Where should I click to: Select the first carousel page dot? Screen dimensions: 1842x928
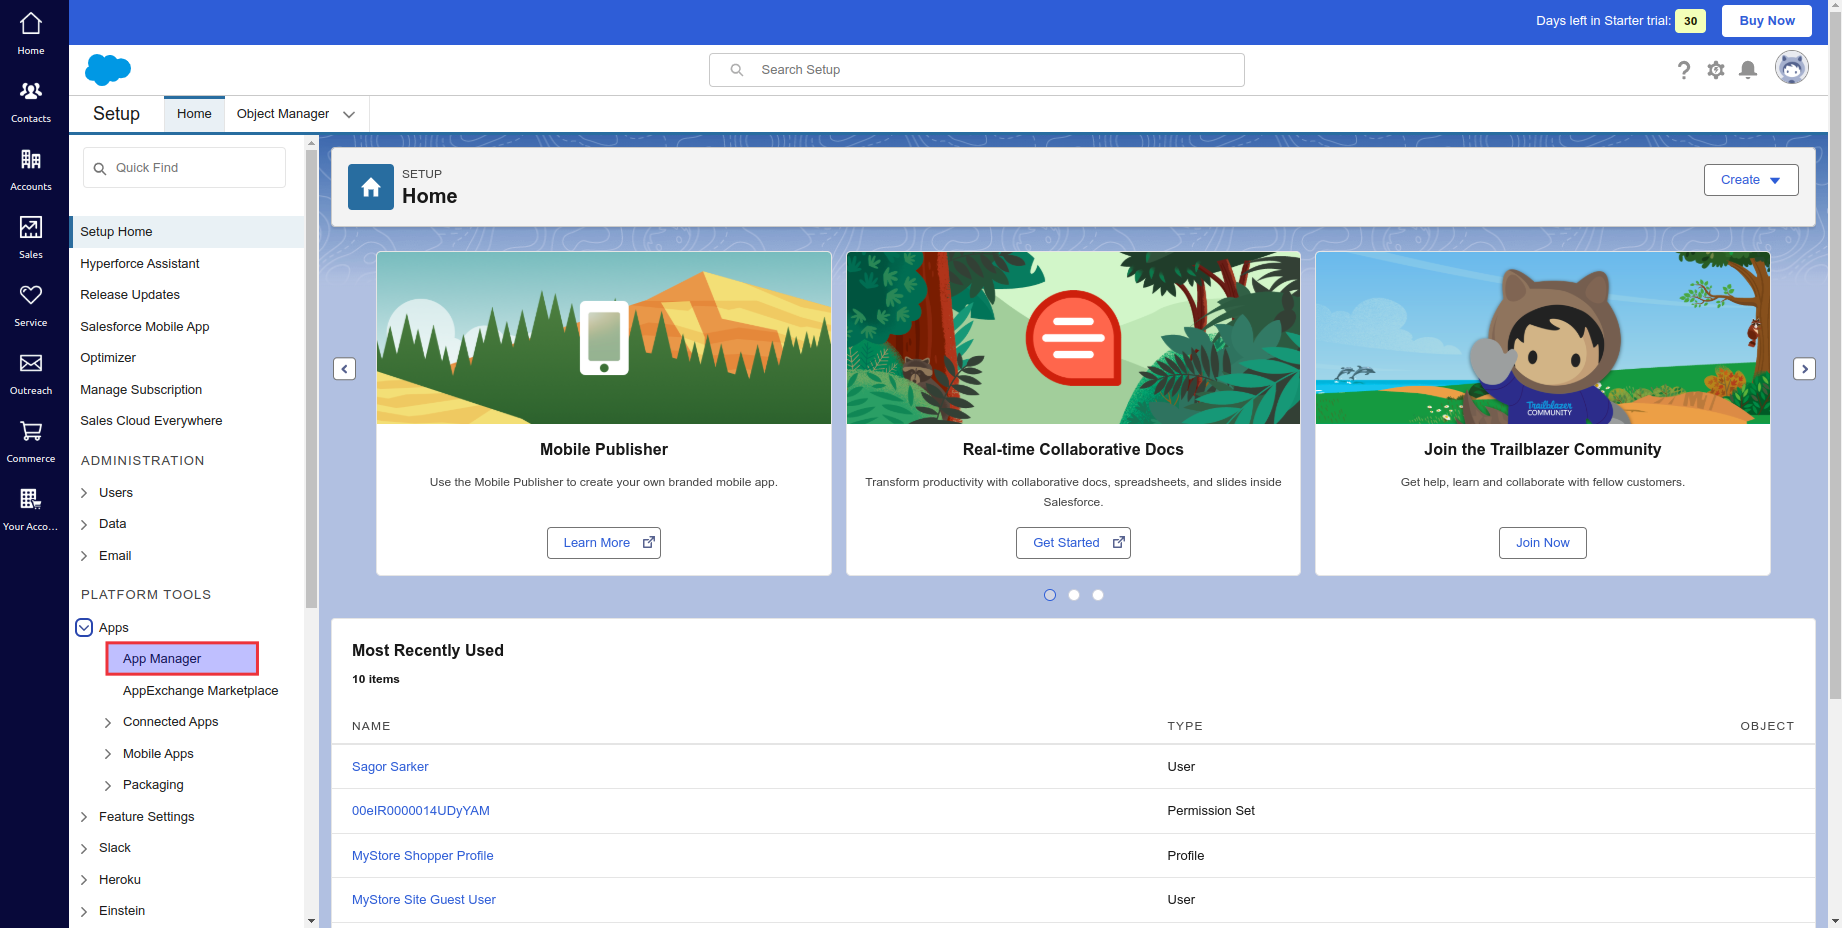click(1050, 595)
